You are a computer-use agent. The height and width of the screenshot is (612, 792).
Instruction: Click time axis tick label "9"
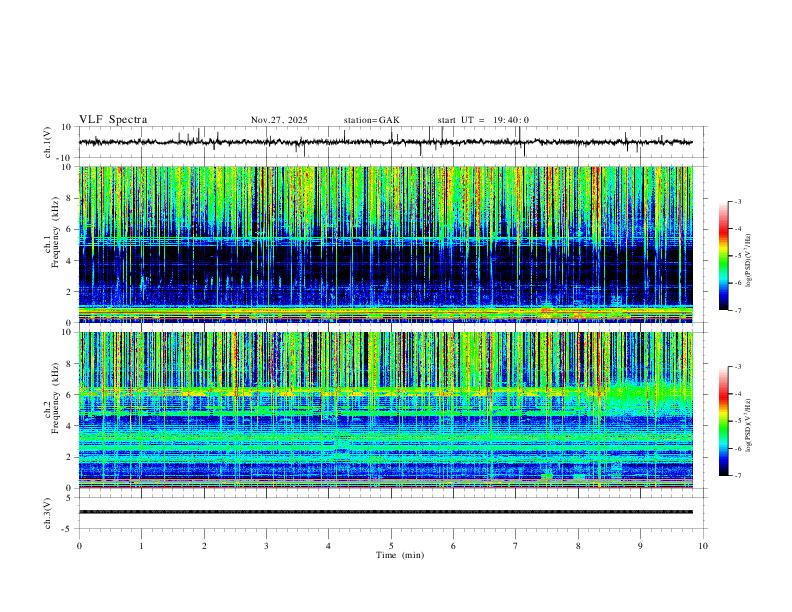[x=640, y=546]
